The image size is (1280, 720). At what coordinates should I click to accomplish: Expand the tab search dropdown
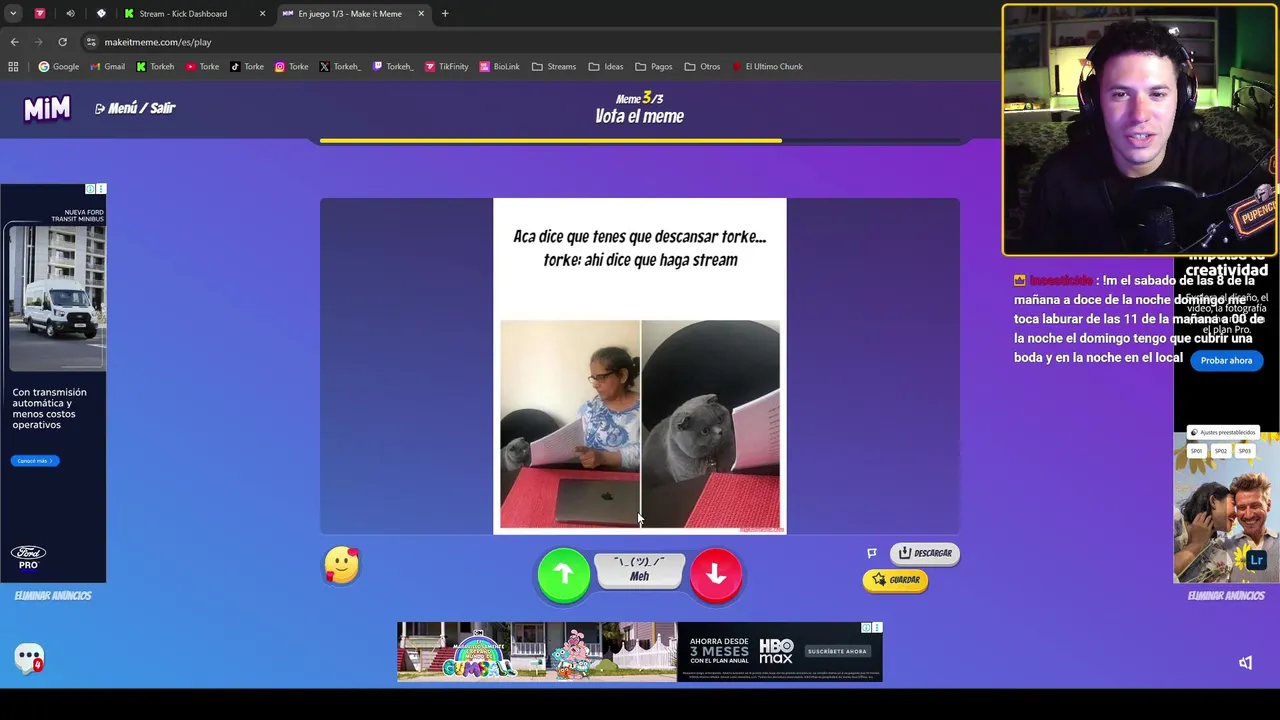coord(13,14)
